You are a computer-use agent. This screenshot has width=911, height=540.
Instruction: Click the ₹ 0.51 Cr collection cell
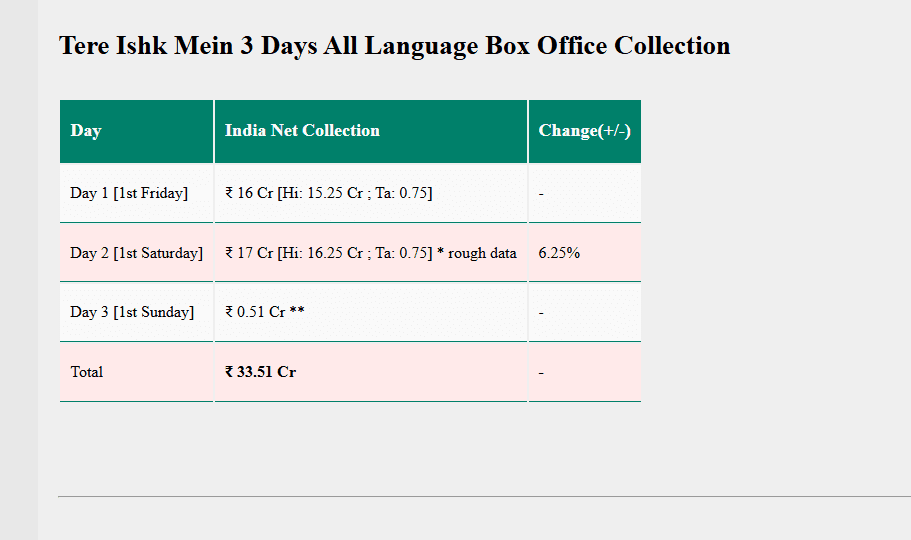point(255,312)
